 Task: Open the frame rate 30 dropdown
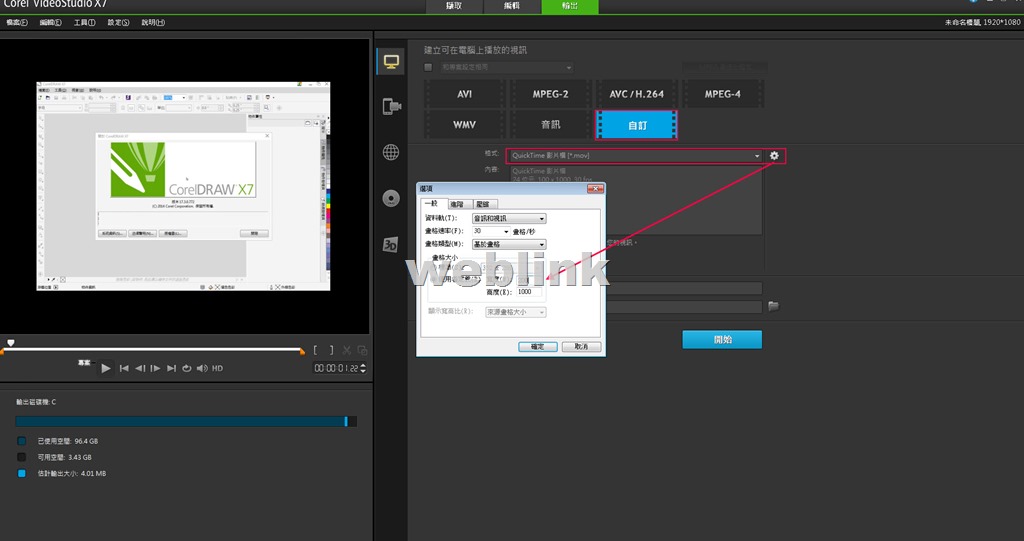point(491,231)
